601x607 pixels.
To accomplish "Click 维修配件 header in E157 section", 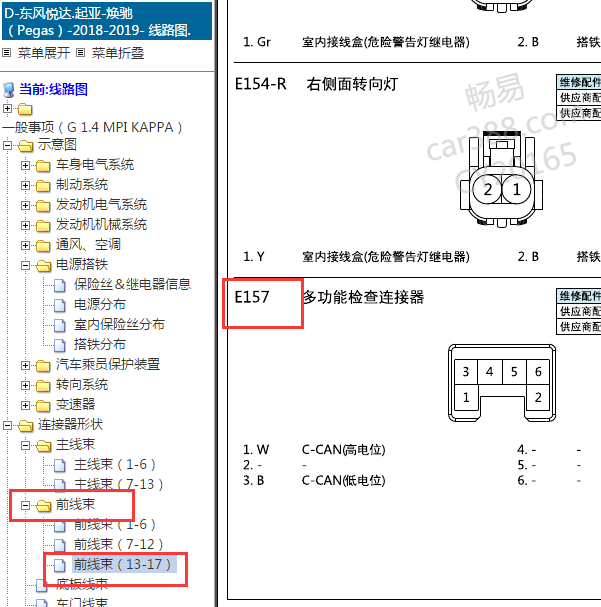I will (x=579, y=296).
